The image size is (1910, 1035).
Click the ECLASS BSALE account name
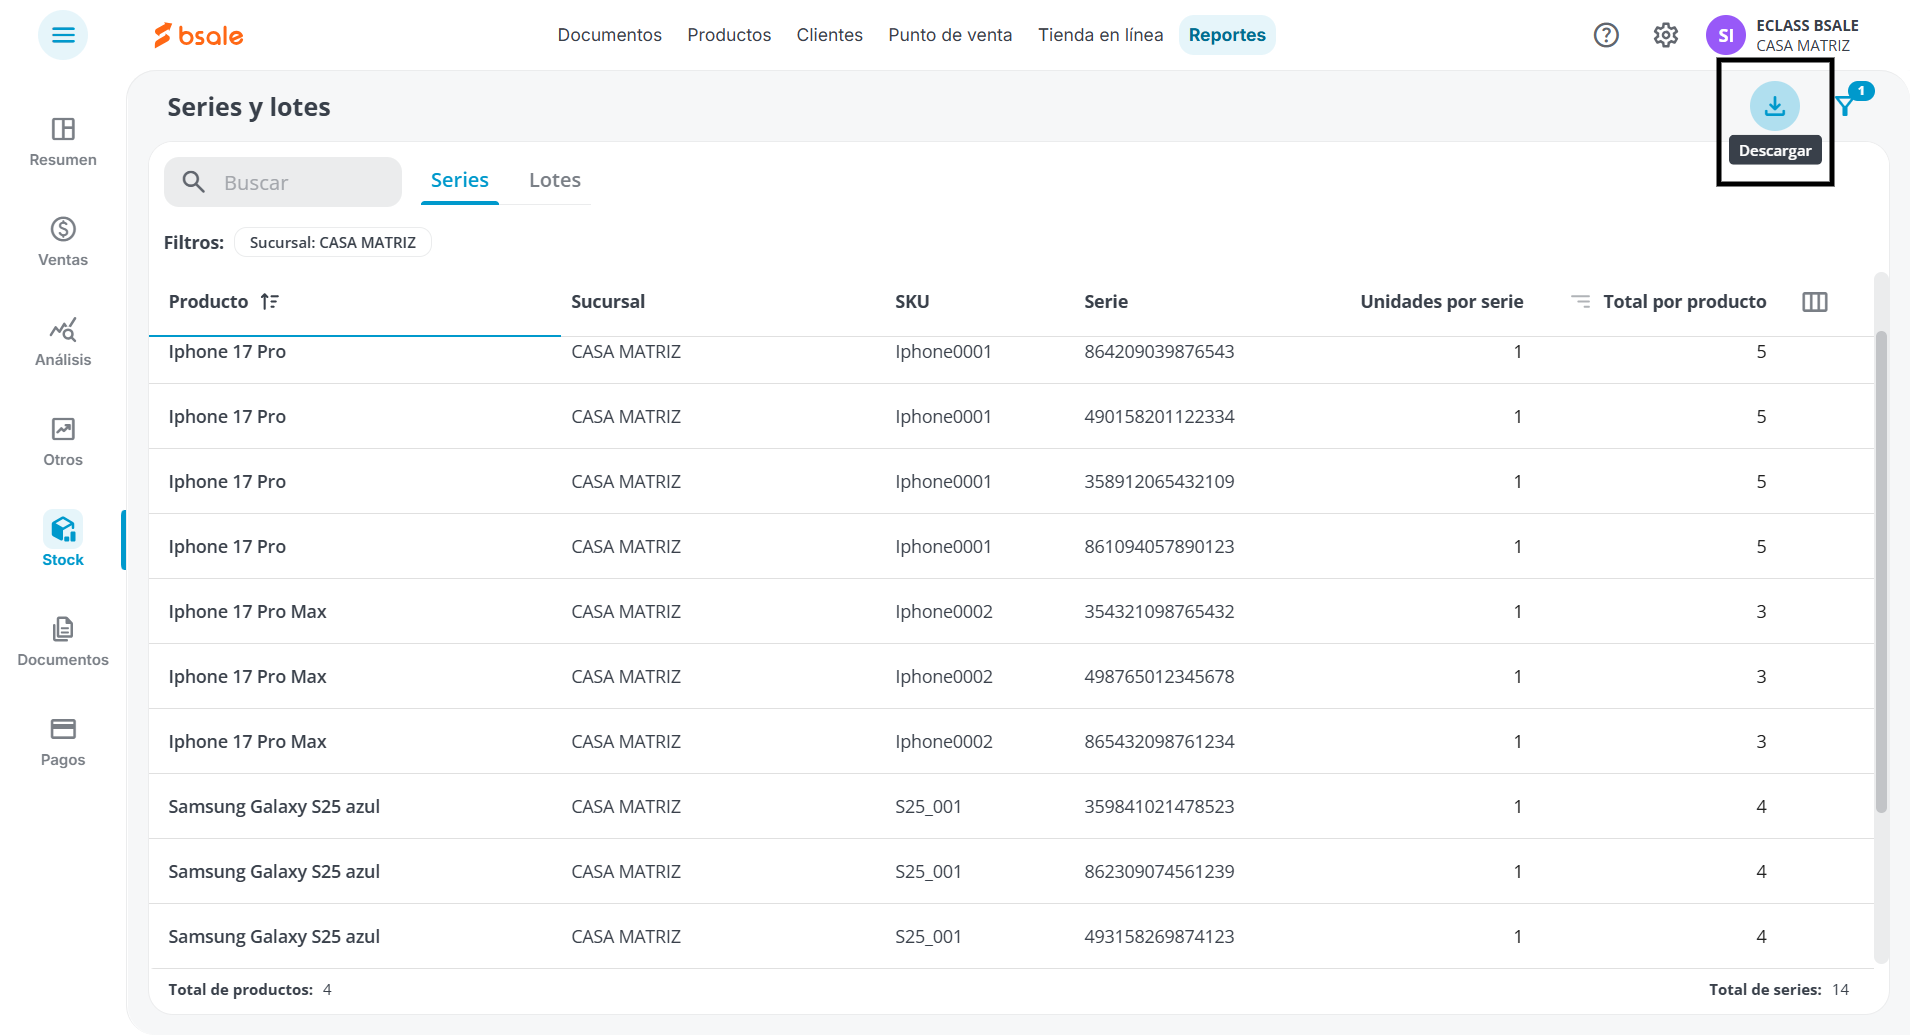(x=1807, y=26)
